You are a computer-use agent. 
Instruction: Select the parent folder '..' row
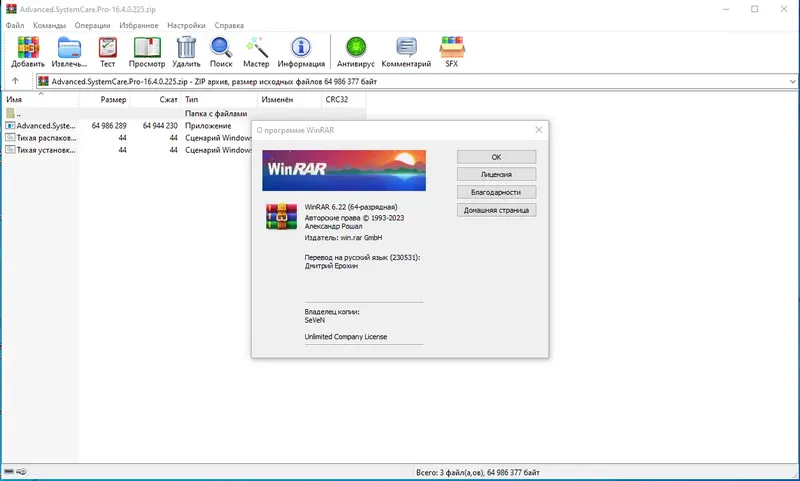(185, 113)
